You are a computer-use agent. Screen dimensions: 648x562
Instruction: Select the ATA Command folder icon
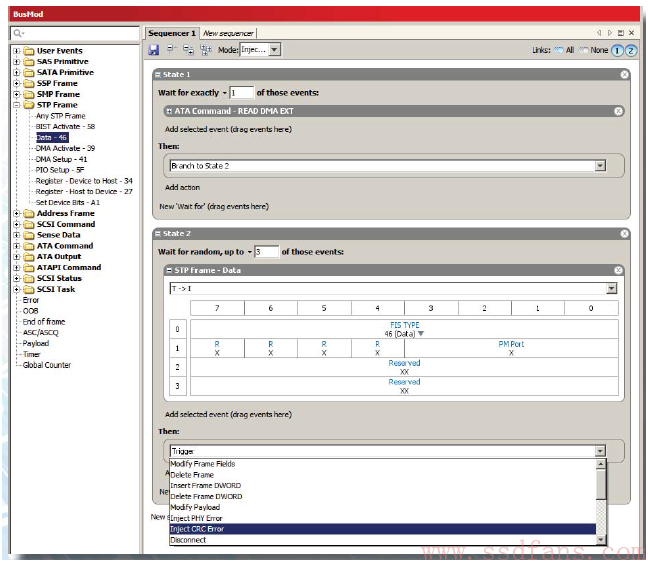pos(29,246)
